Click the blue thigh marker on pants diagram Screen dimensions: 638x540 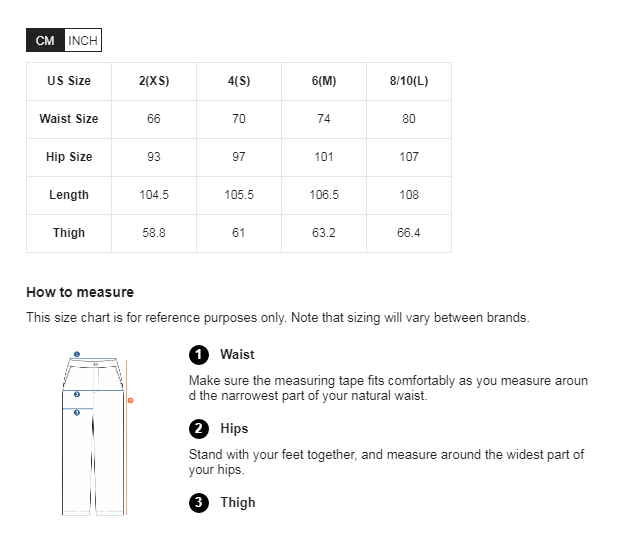pyautogui.click(x=77, y=412)
